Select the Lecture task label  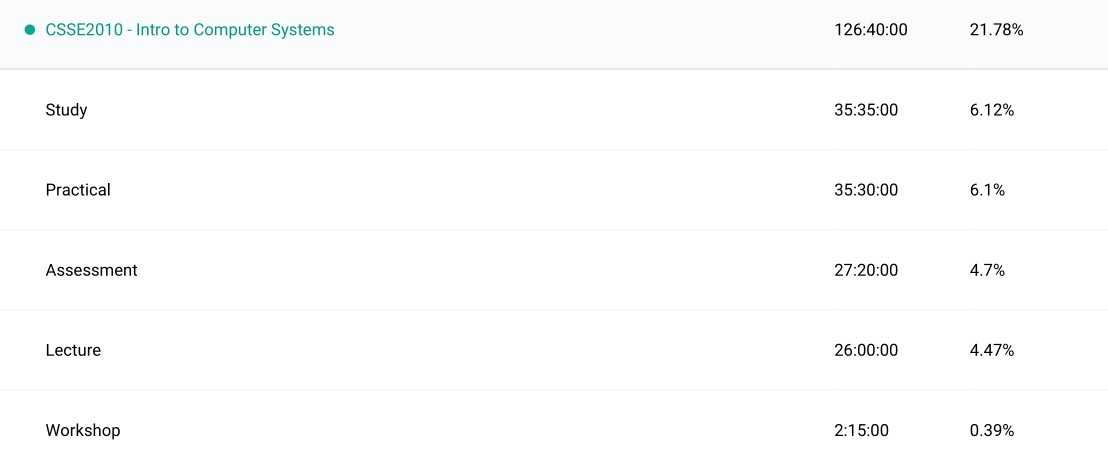pyautogui.click(x=73, y=350)
